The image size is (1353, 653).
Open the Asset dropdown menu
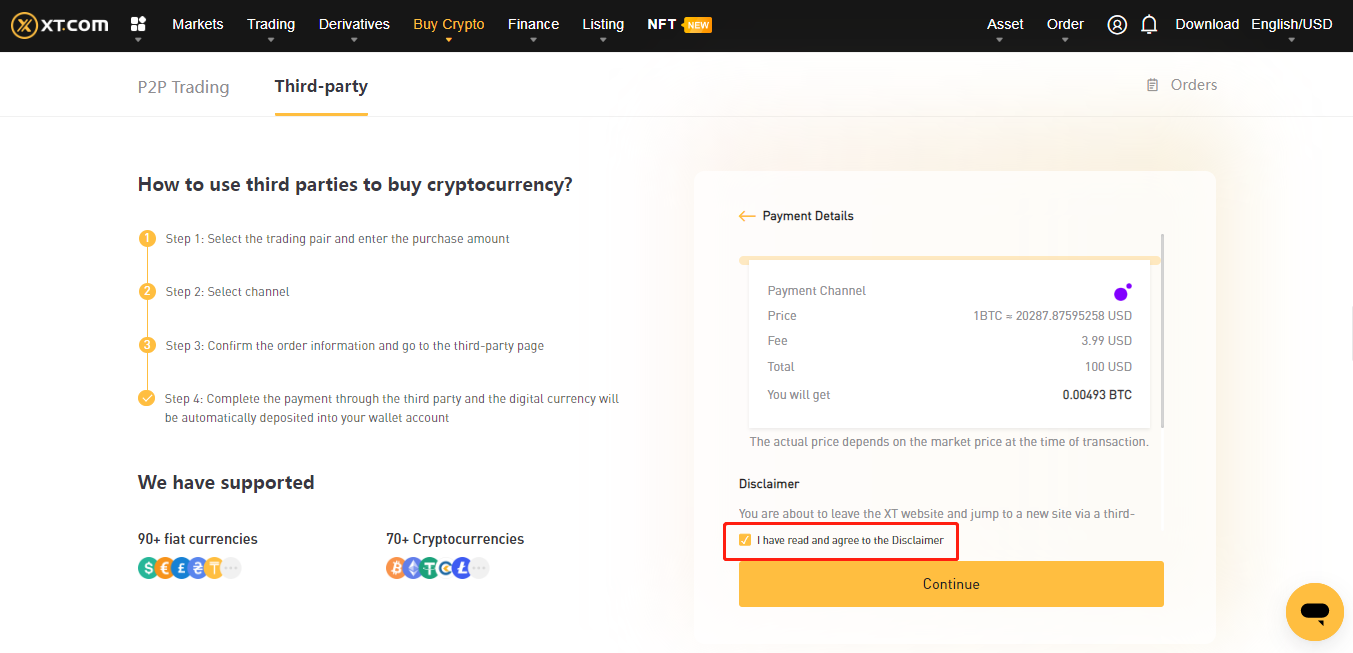click(1004, 24)
